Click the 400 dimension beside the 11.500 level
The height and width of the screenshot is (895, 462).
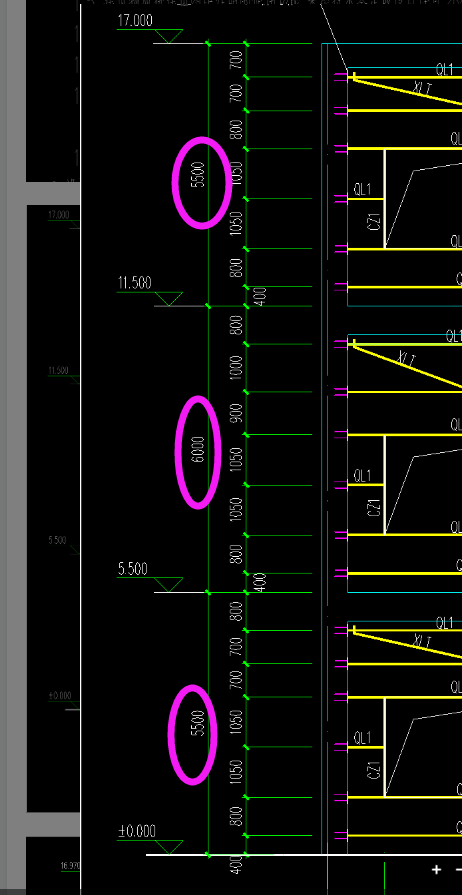tap(260, 296)
